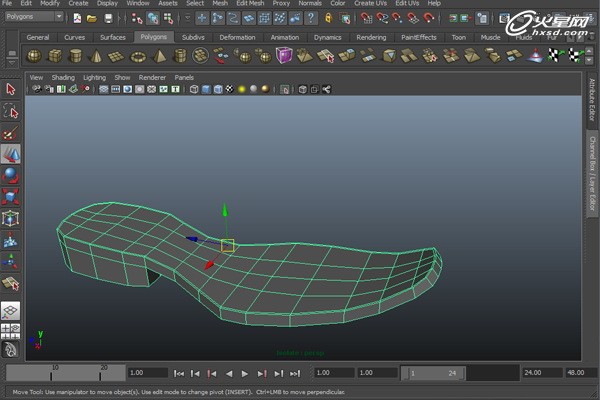Open the Edit Mesh menu

pyautogui.click(x=248, y=4)
